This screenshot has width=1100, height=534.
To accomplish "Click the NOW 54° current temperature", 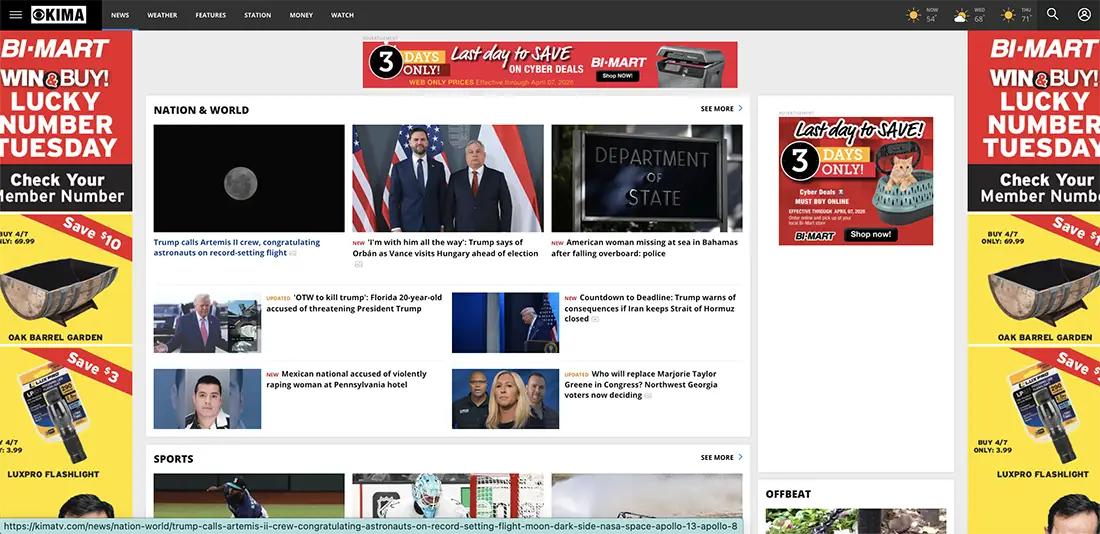I will tap(932, 19).
